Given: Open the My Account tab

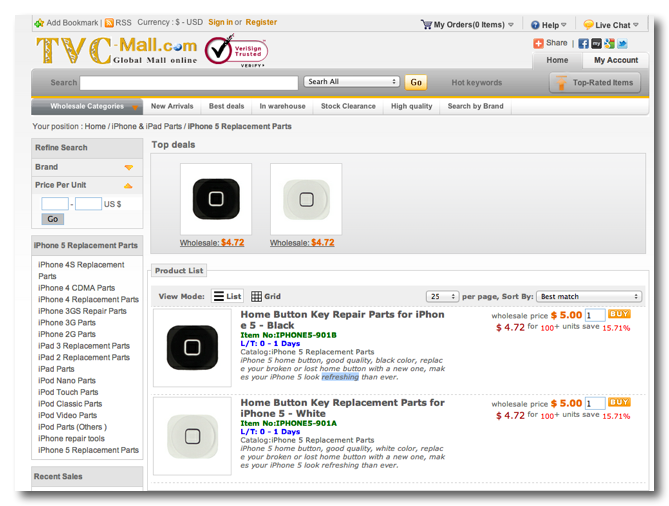Looking at the screenshot, I should pos(616,60).
